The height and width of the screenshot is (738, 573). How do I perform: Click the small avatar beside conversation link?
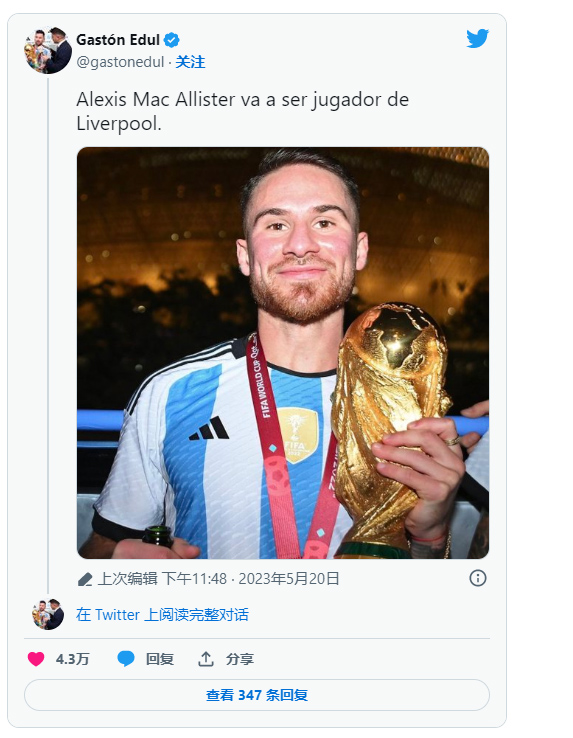(x=48, y=614)
